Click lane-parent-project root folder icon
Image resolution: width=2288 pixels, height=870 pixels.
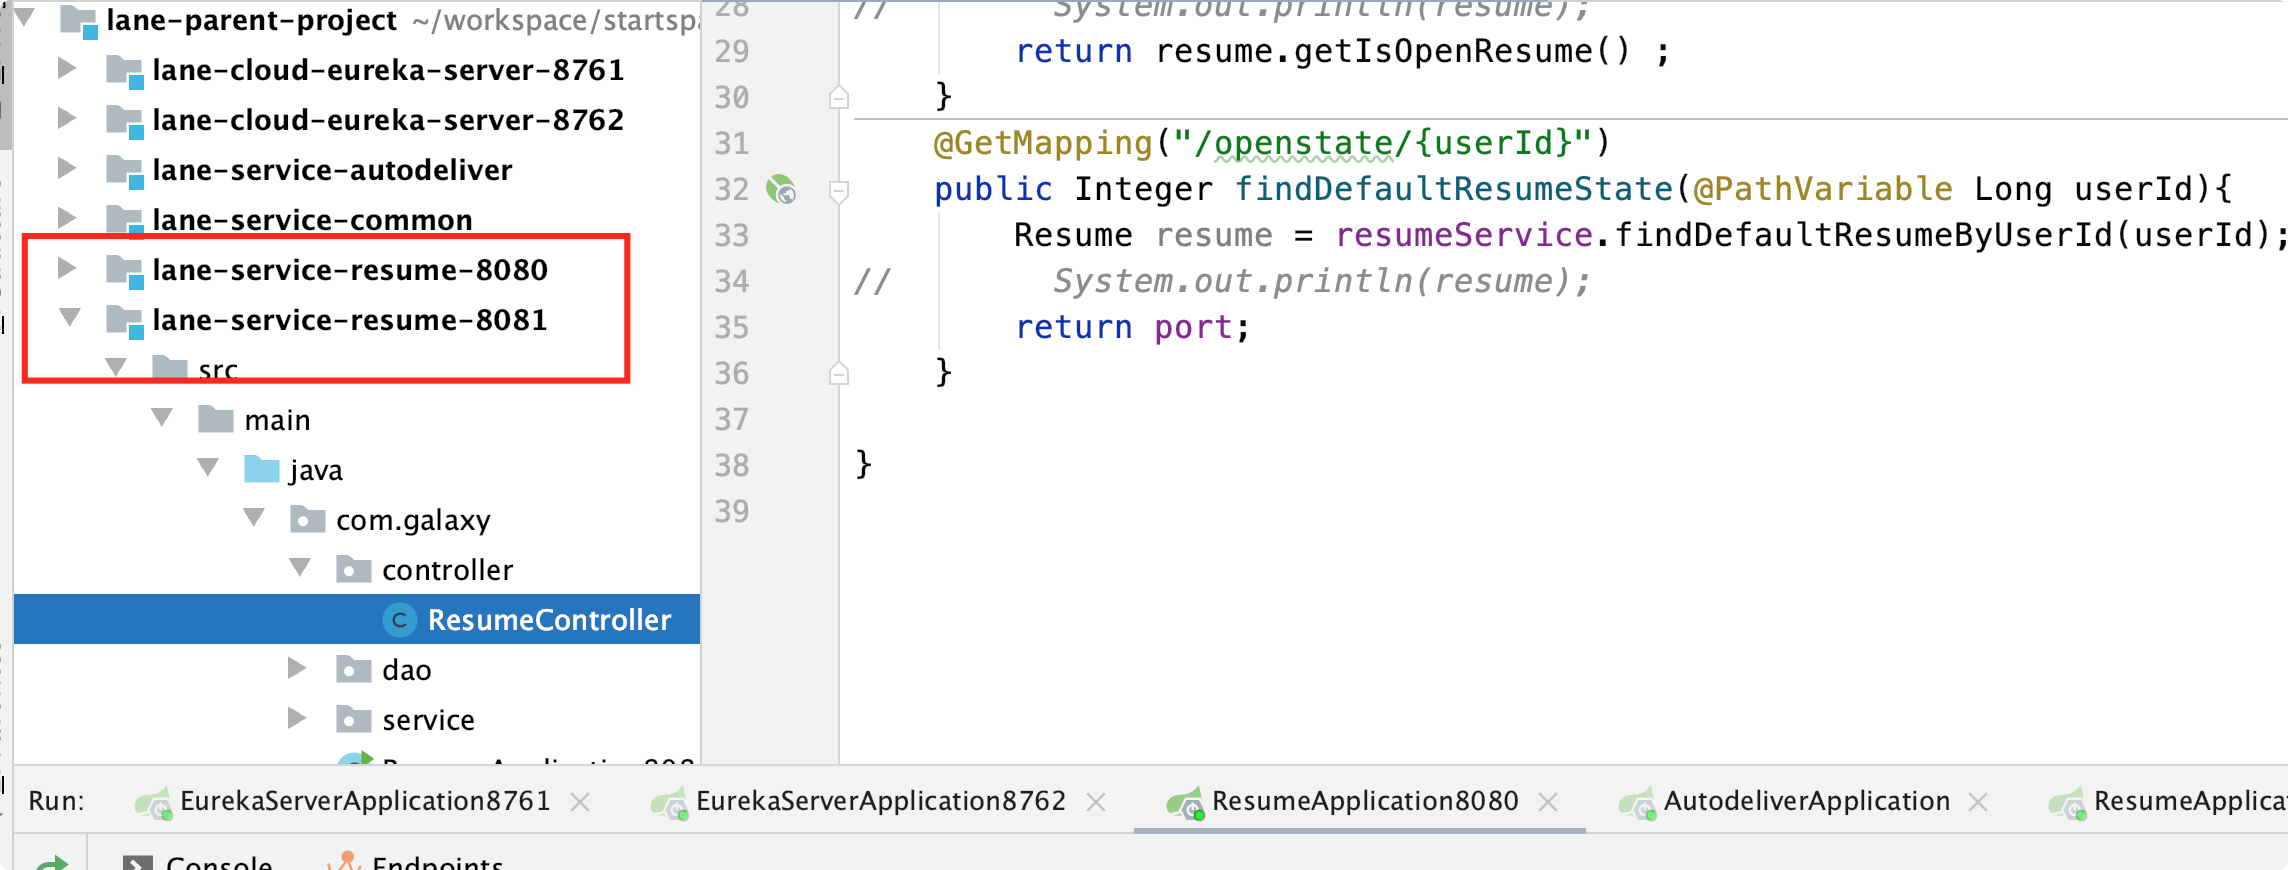(x=79, y=21)
